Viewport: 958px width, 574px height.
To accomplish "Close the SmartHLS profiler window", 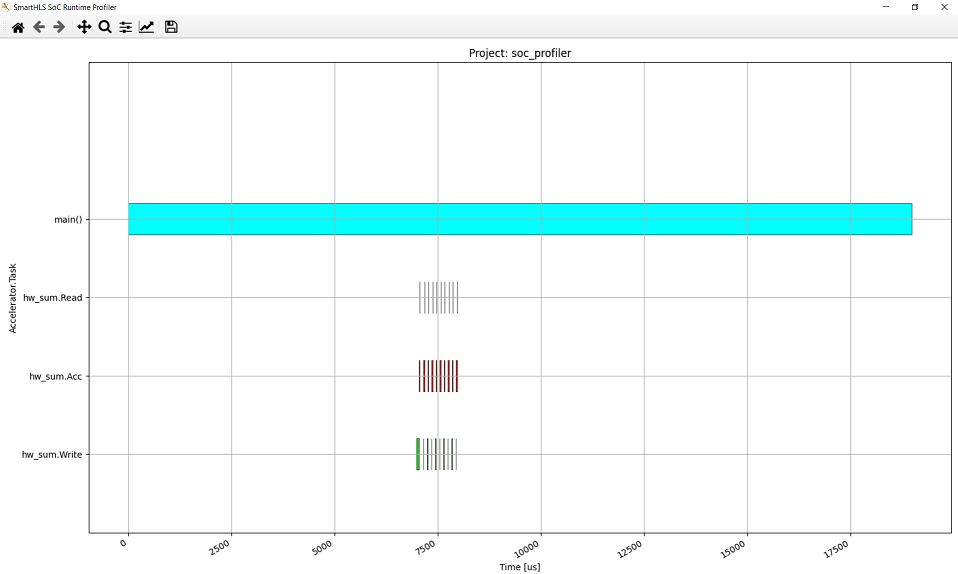I will 943,7.
